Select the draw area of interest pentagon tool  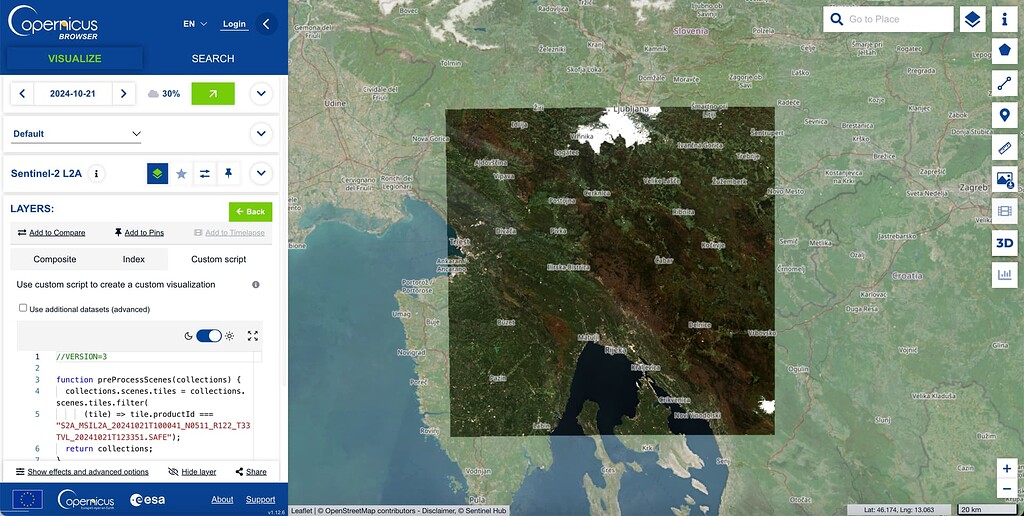point(1005,50)
